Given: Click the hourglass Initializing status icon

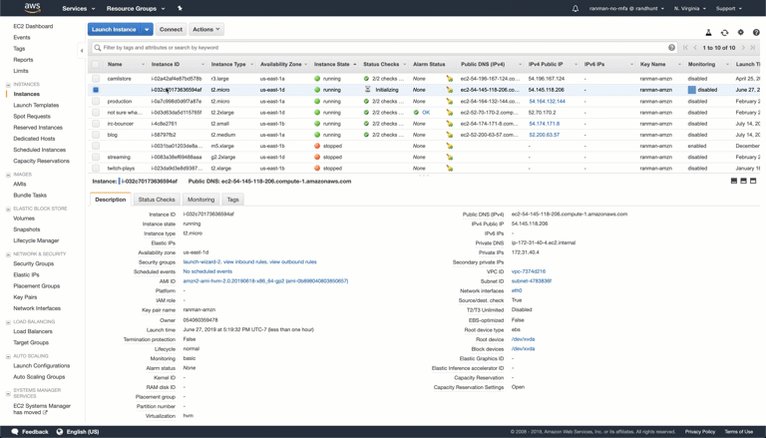Looking at the screenshot, I should click(x=367, y=90).
